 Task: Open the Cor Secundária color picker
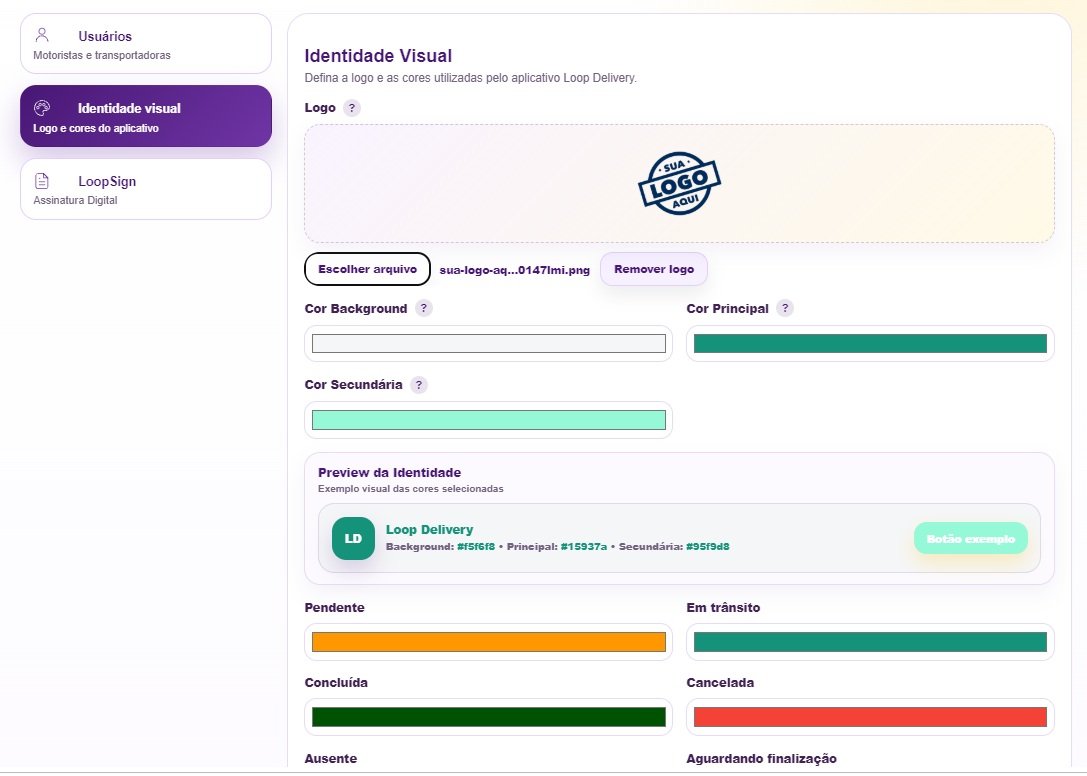(x=489, y=420)
